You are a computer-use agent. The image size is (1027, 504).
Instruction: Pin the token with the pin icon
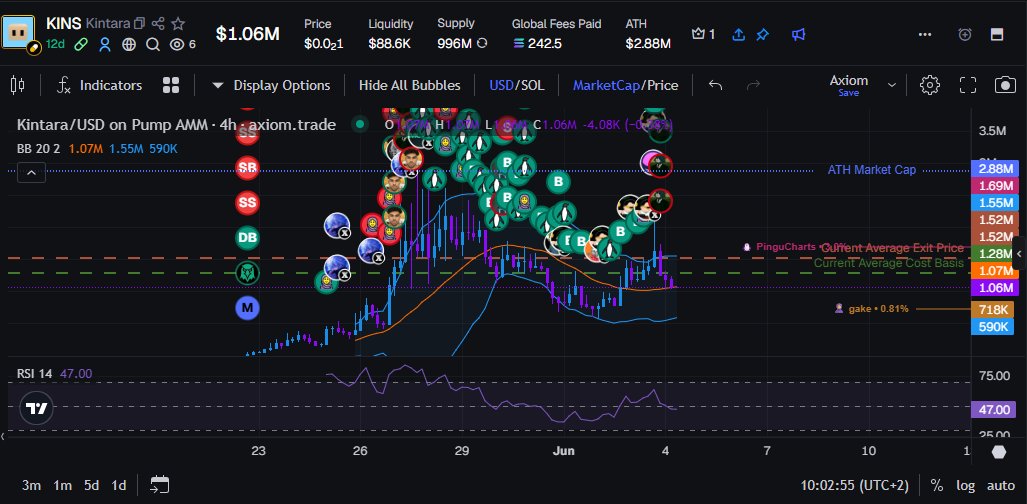click(762, 35)
